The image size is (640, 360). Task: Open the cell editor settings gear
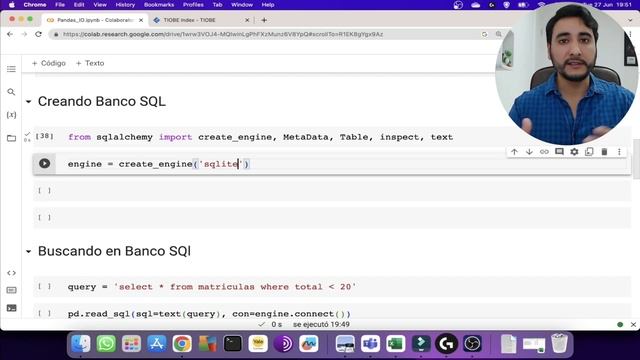point(574,152)
